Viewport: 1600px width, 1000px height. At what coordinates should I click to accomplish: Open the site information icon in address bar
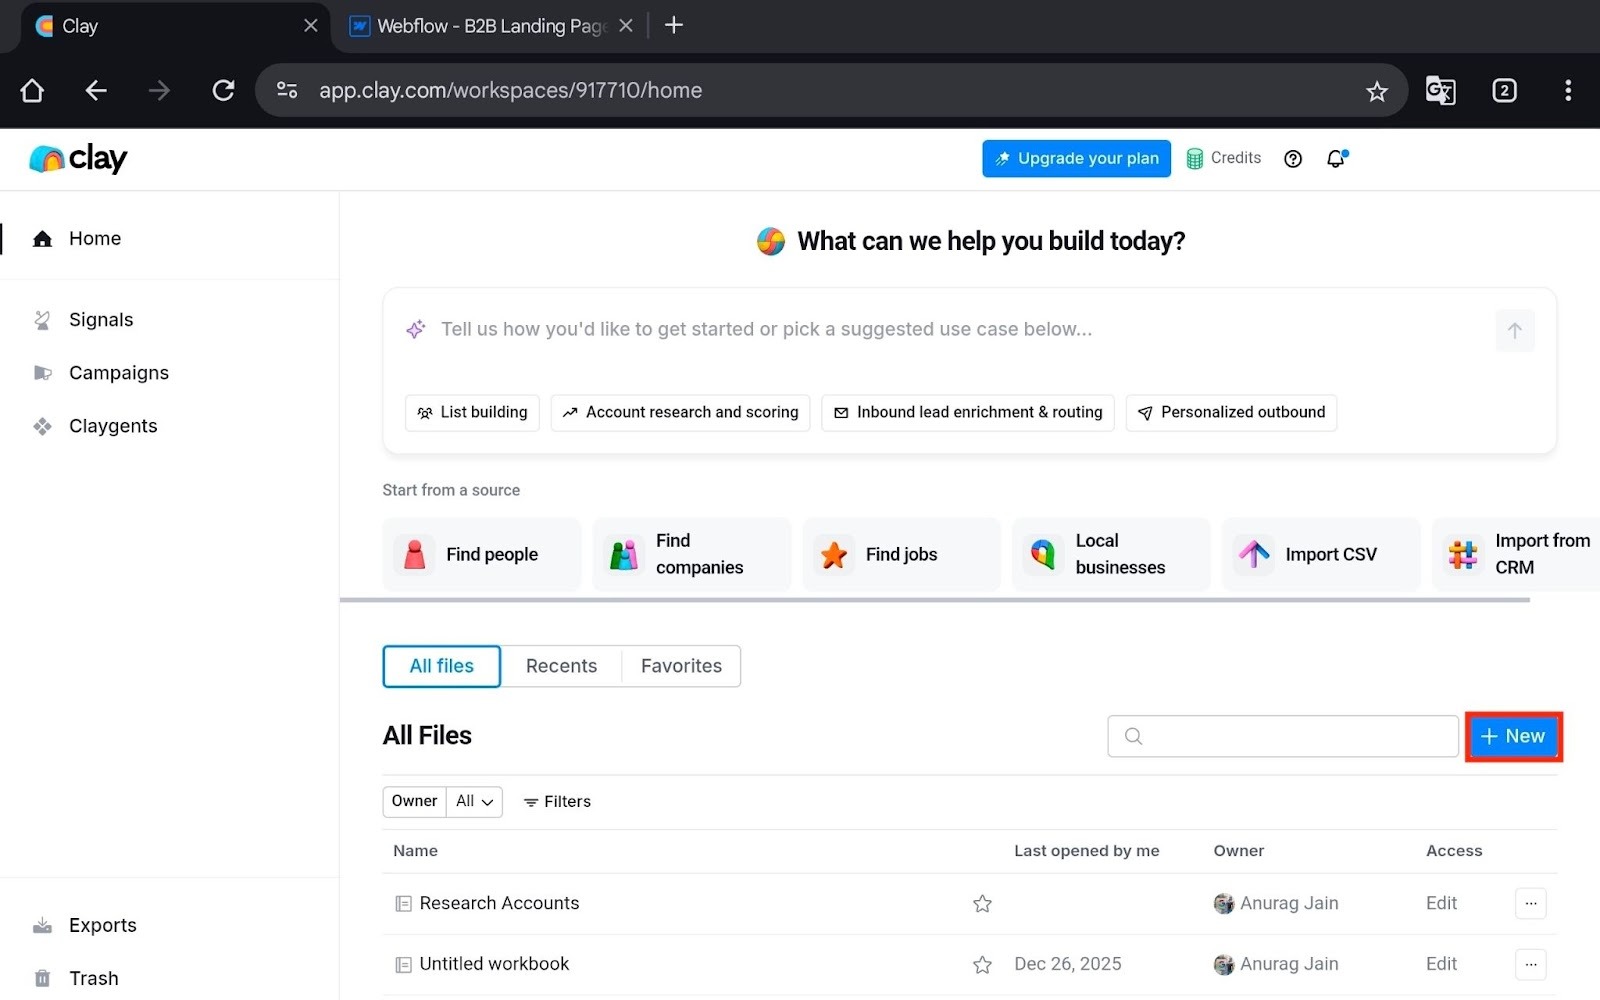(287, 90)
